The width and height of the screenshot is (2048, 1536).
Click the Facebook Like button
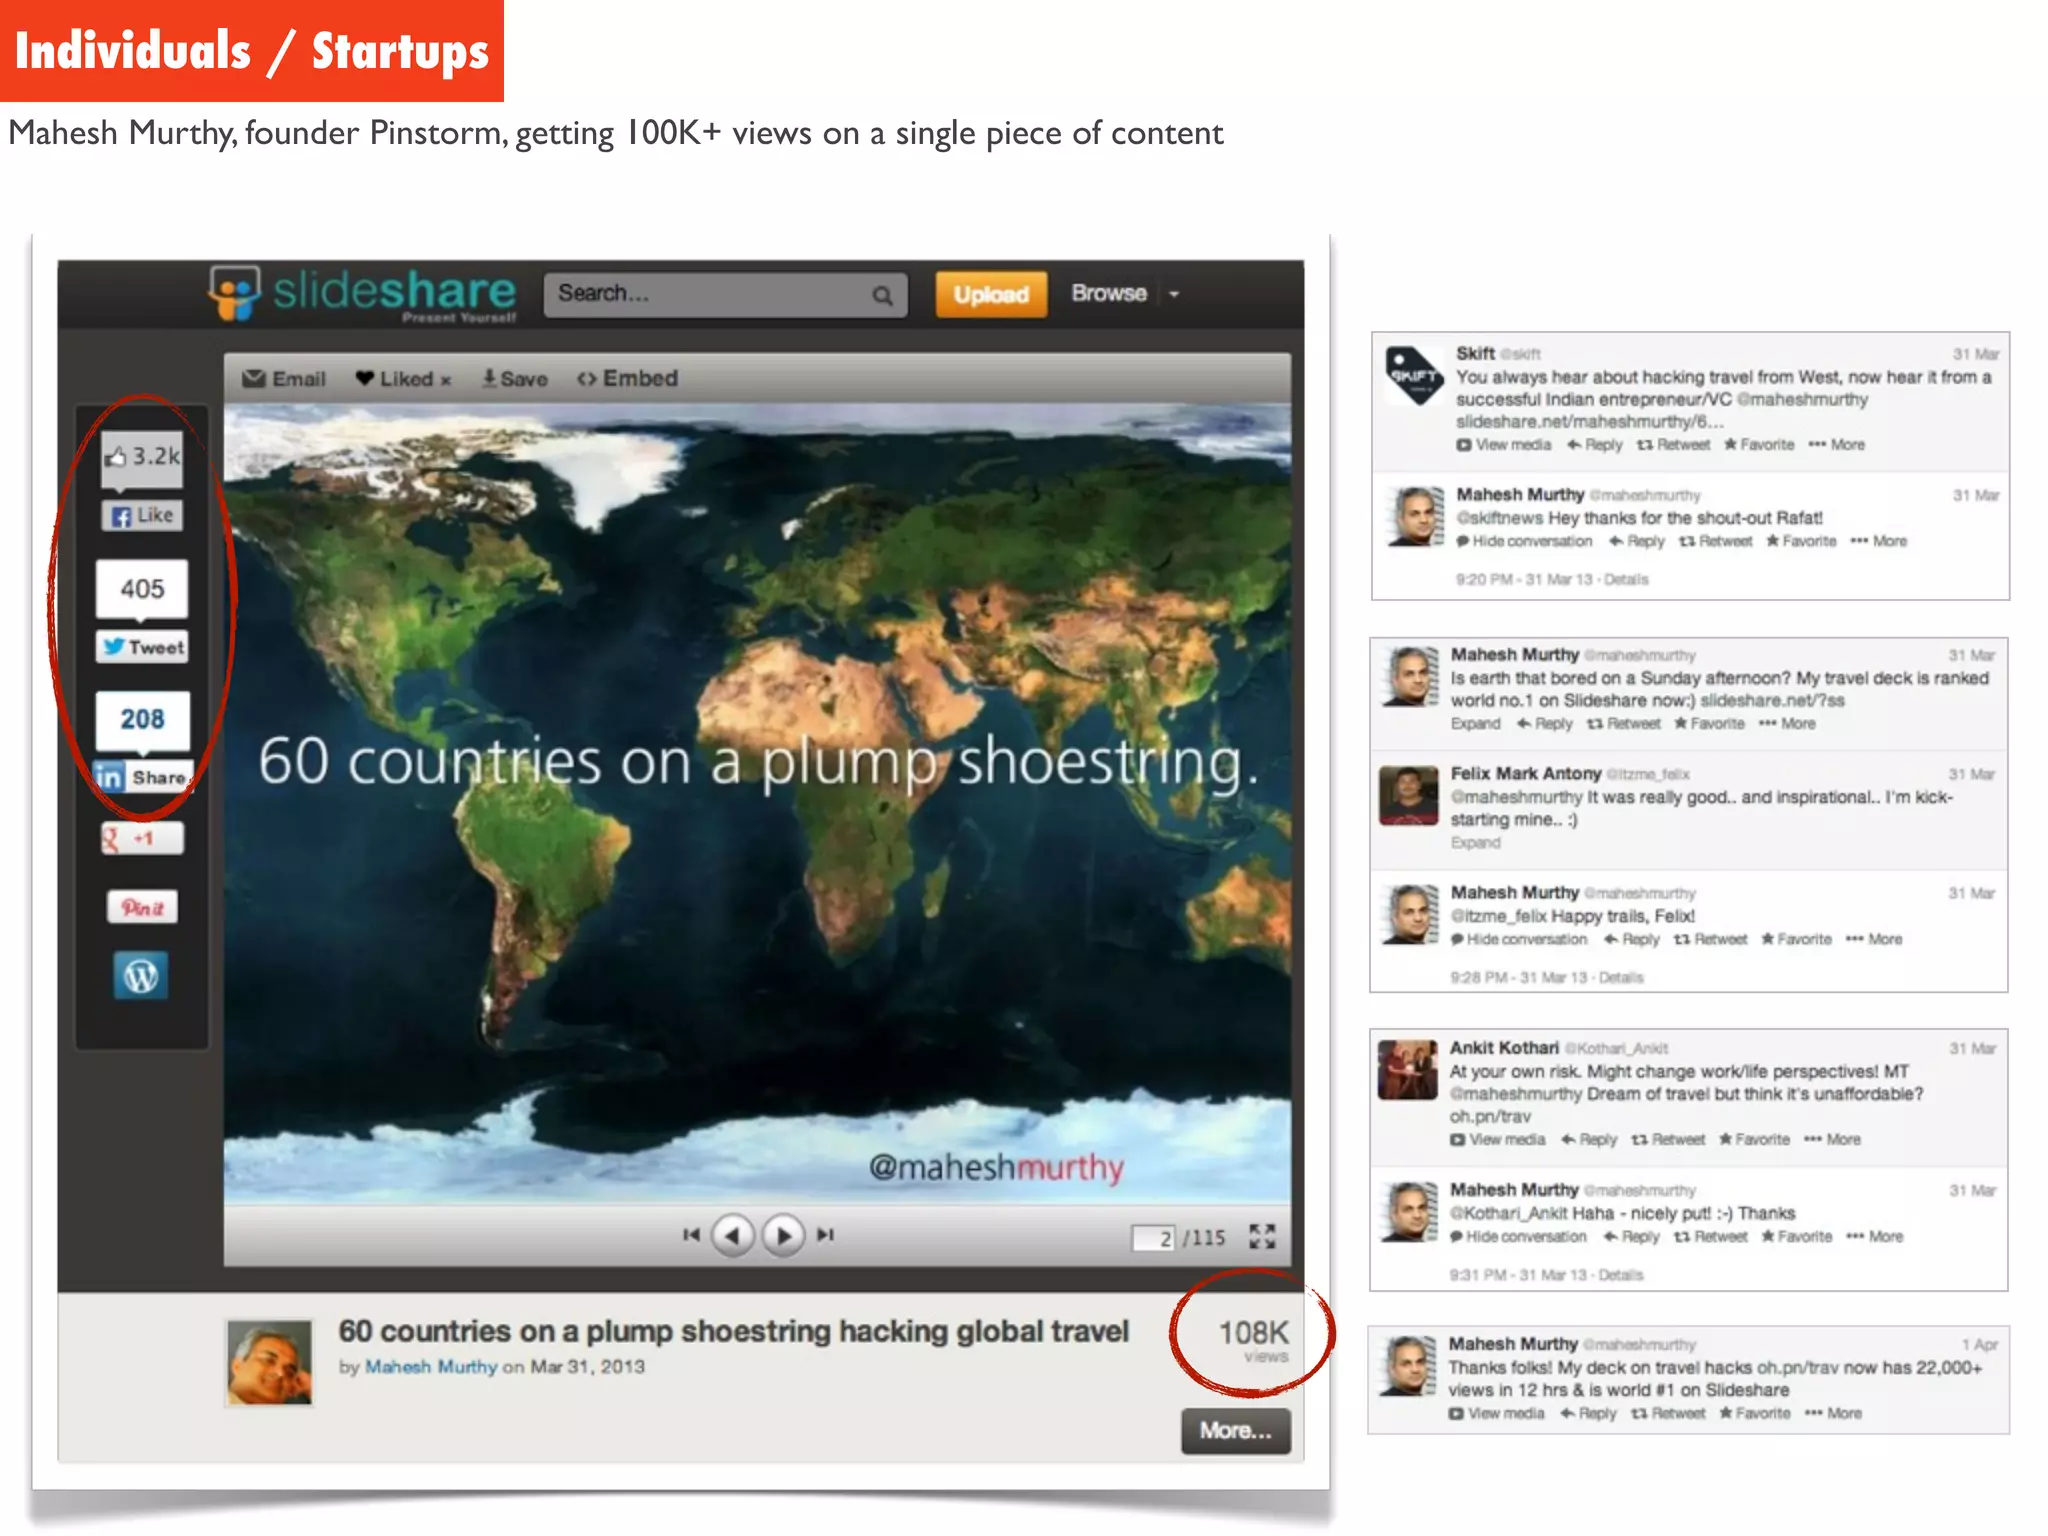pyautogui.click(x=142, y=516)
